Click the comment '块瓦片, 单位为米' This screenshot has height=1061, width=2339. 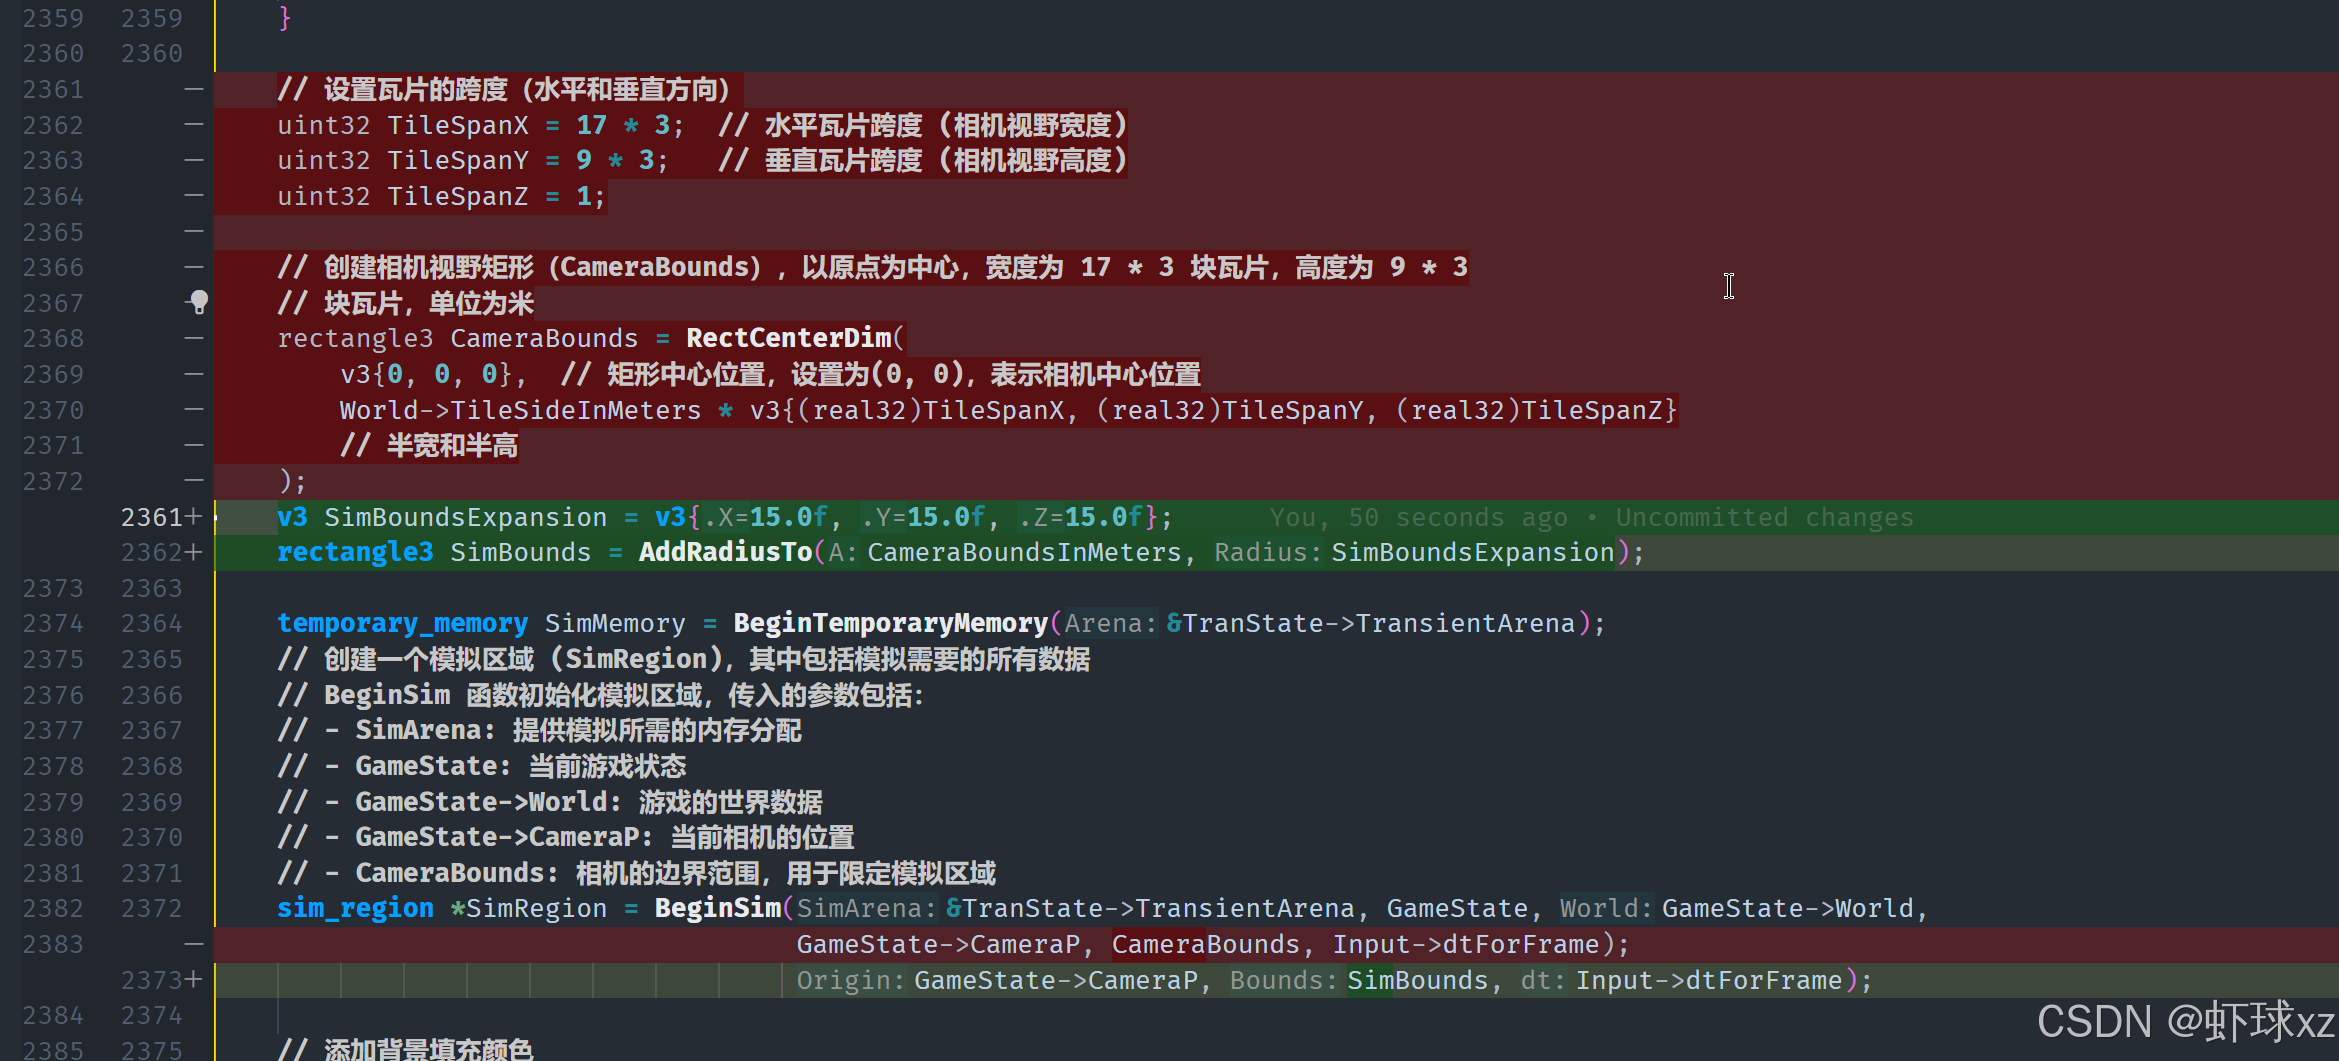coord(406,303)
